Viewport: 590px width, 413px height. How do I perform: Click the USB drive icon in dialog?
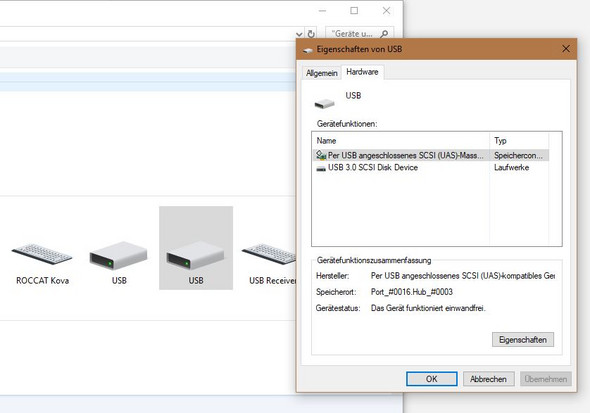324,103
